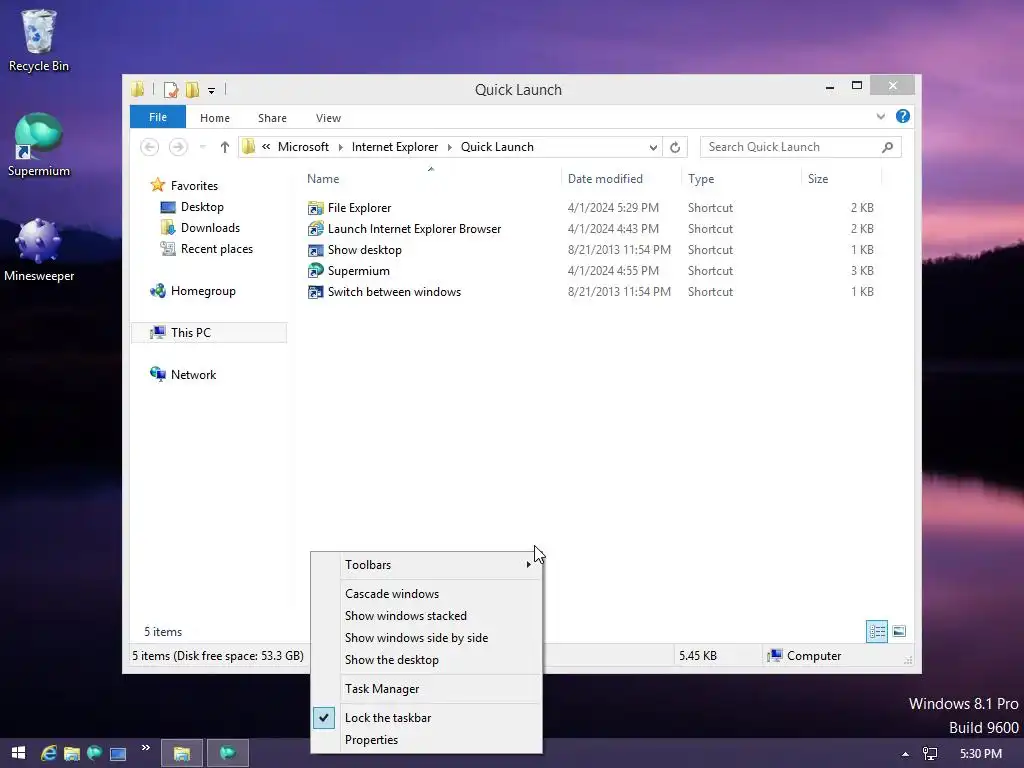Open the Recycle Bin desktop icon
This screenshot has height=768, width=1024.
pyautogui.click(x=38, y=40)
